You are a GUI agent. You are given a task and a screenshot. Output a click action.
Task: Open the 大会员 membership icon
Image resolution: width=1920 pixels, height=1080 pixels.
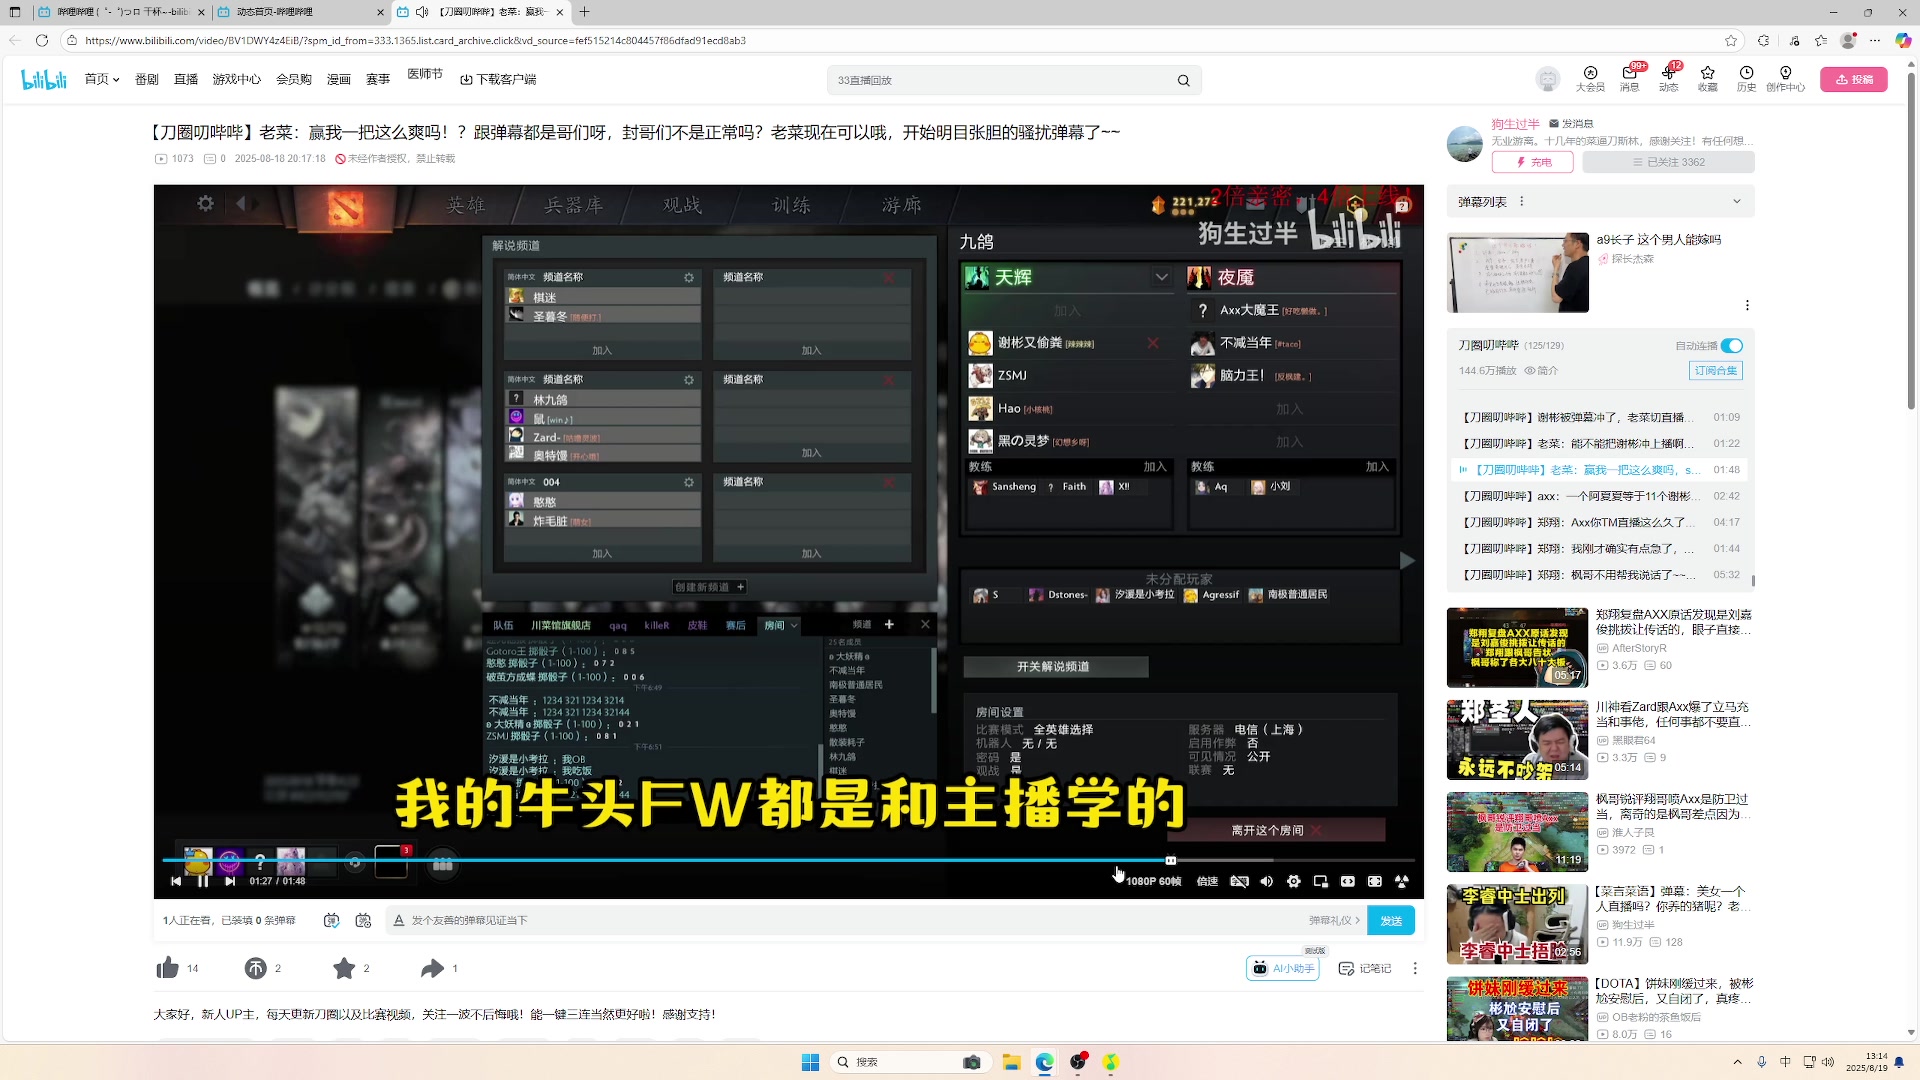(x=1590, y=78)
